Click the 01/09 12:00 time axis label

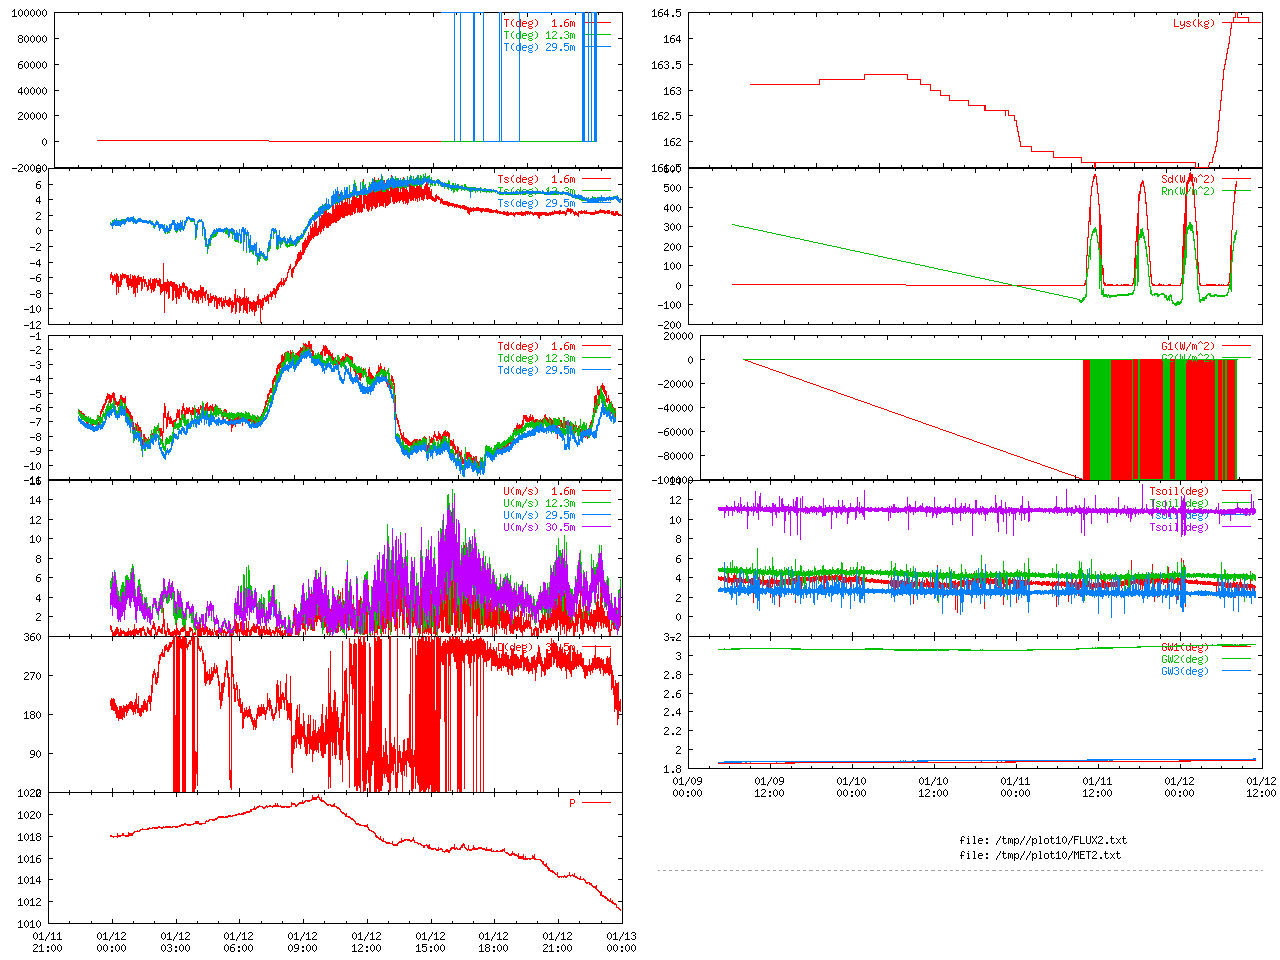click(769, 787)
